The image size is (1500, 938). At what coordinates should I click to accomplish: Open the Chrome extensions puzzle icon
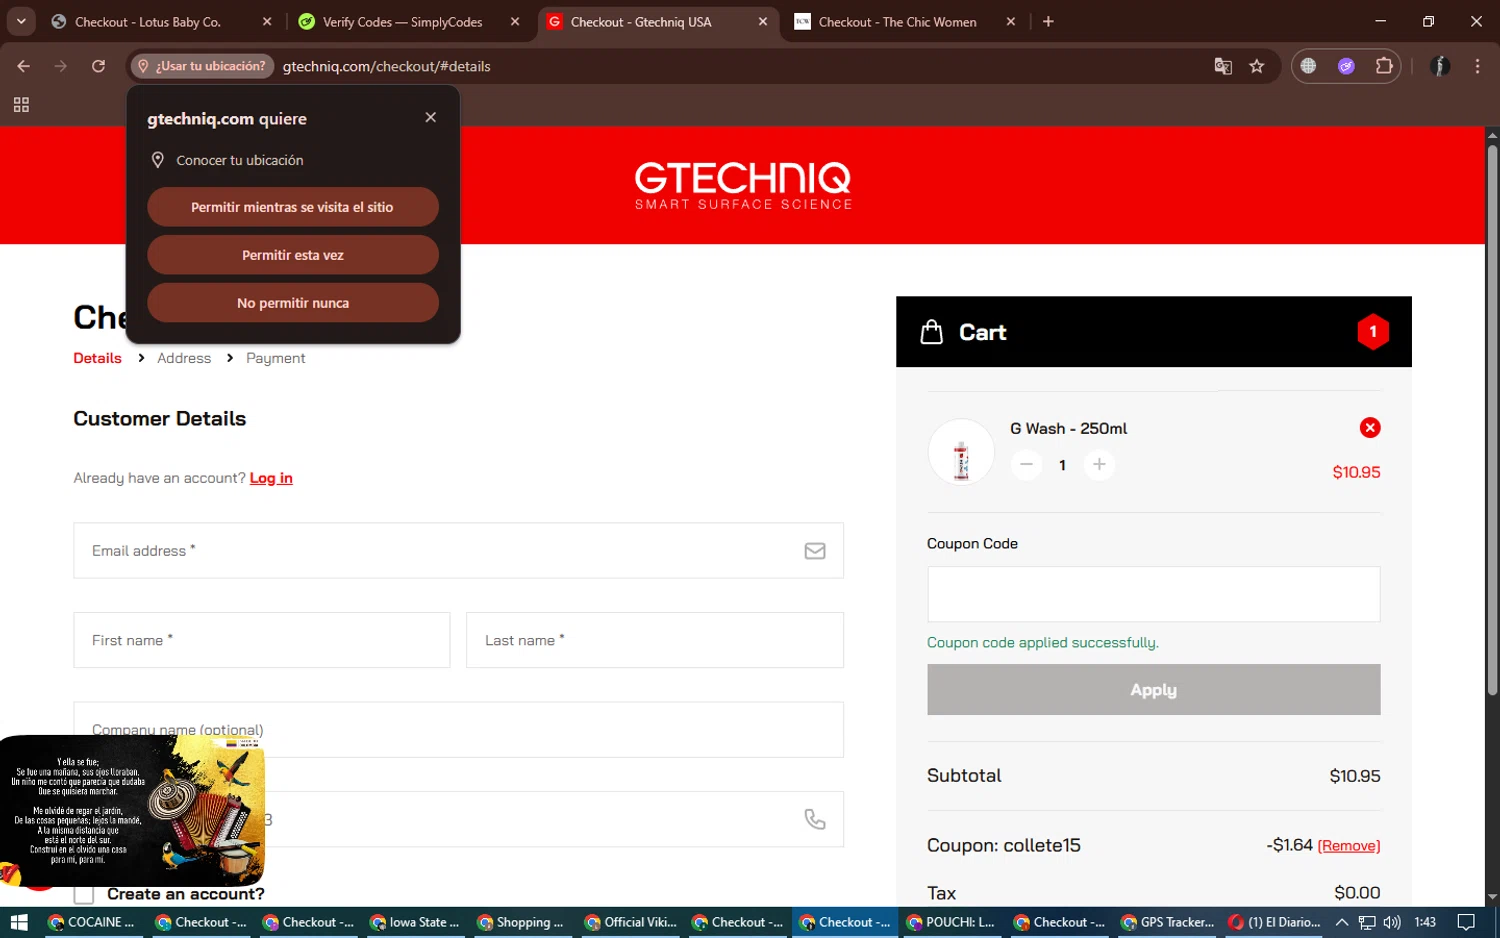tap(1384, 66)
